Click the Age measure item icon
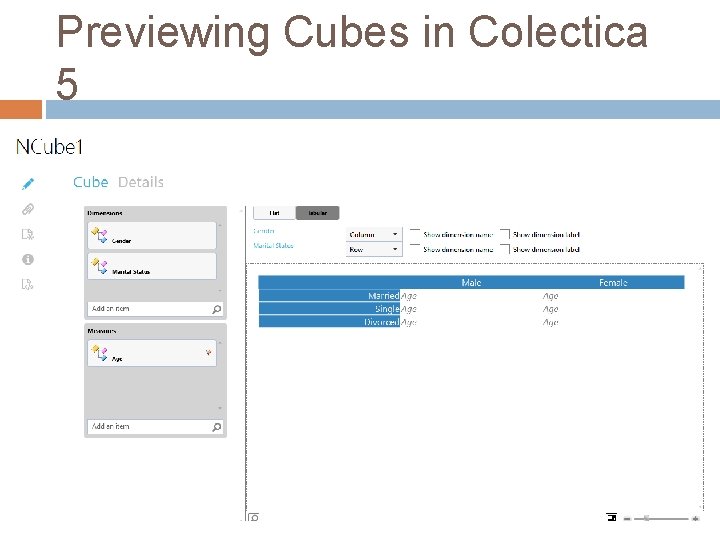The image size is (720, 540). pos(99,353)
